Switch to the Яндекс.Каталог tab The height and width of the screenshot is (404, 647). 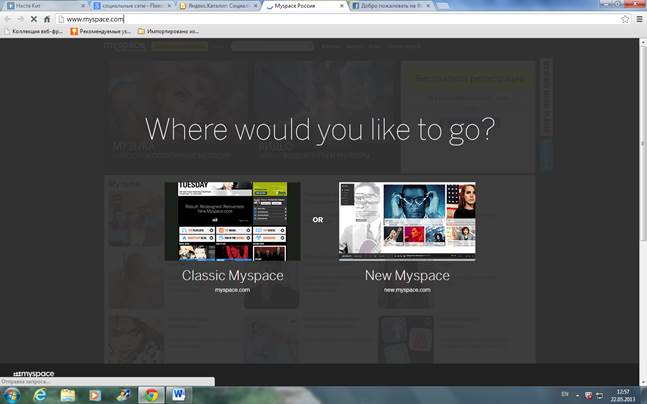point(218,6)
